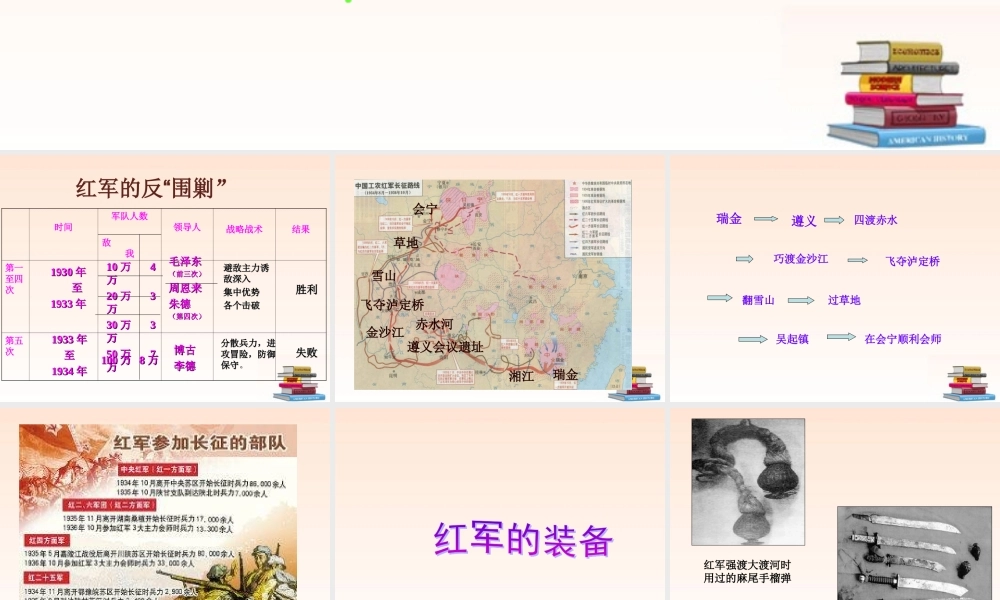Click the 领导人 table header

(186, 227)
